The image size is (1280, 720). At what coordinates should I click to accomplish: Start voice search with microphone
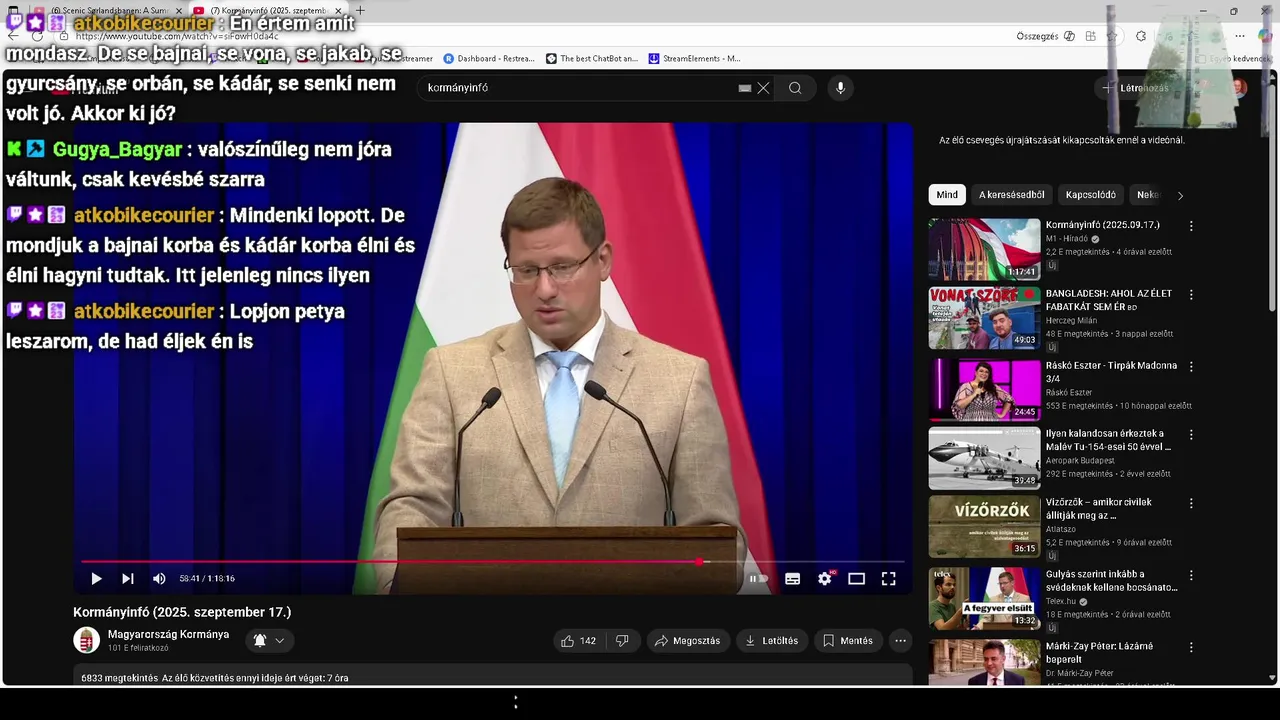tap(840, 88)
